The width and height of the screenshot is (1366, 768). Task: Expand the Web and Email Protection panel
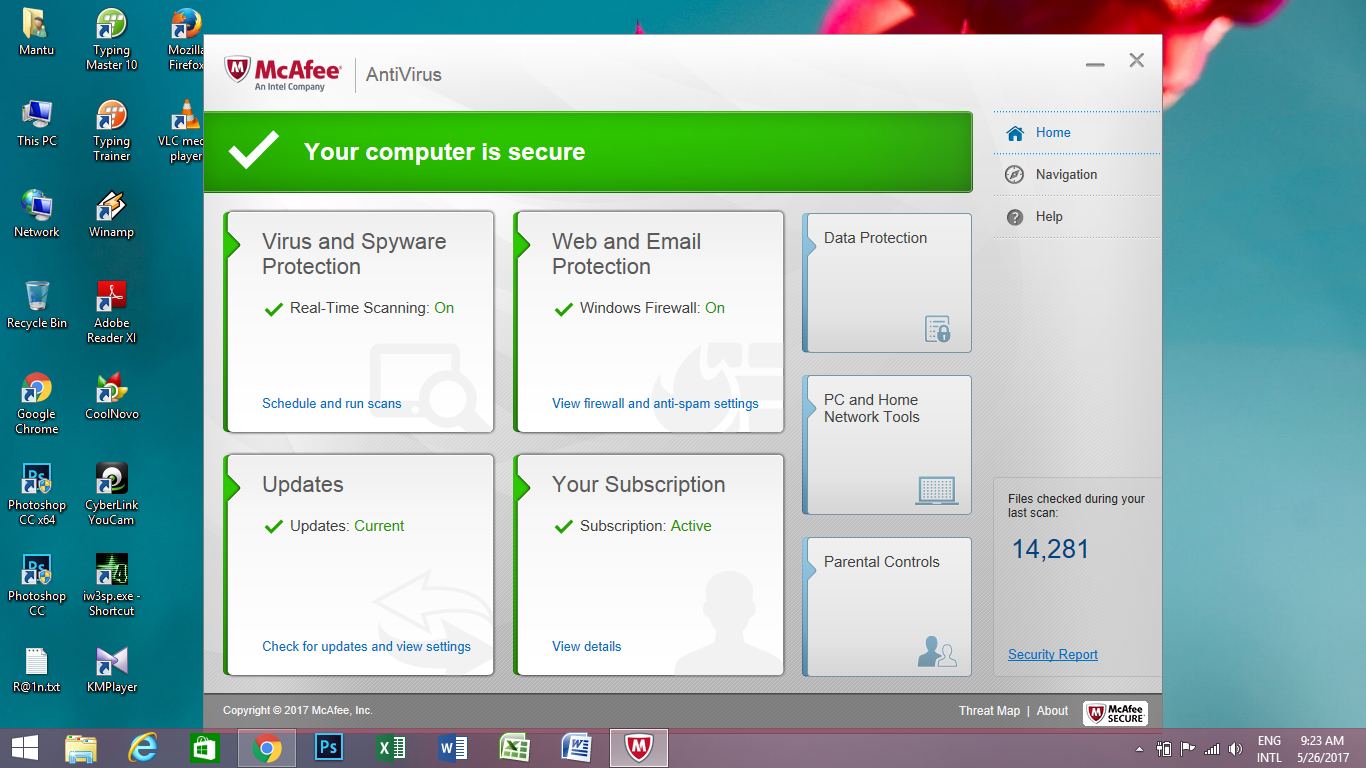click(524, 243)
